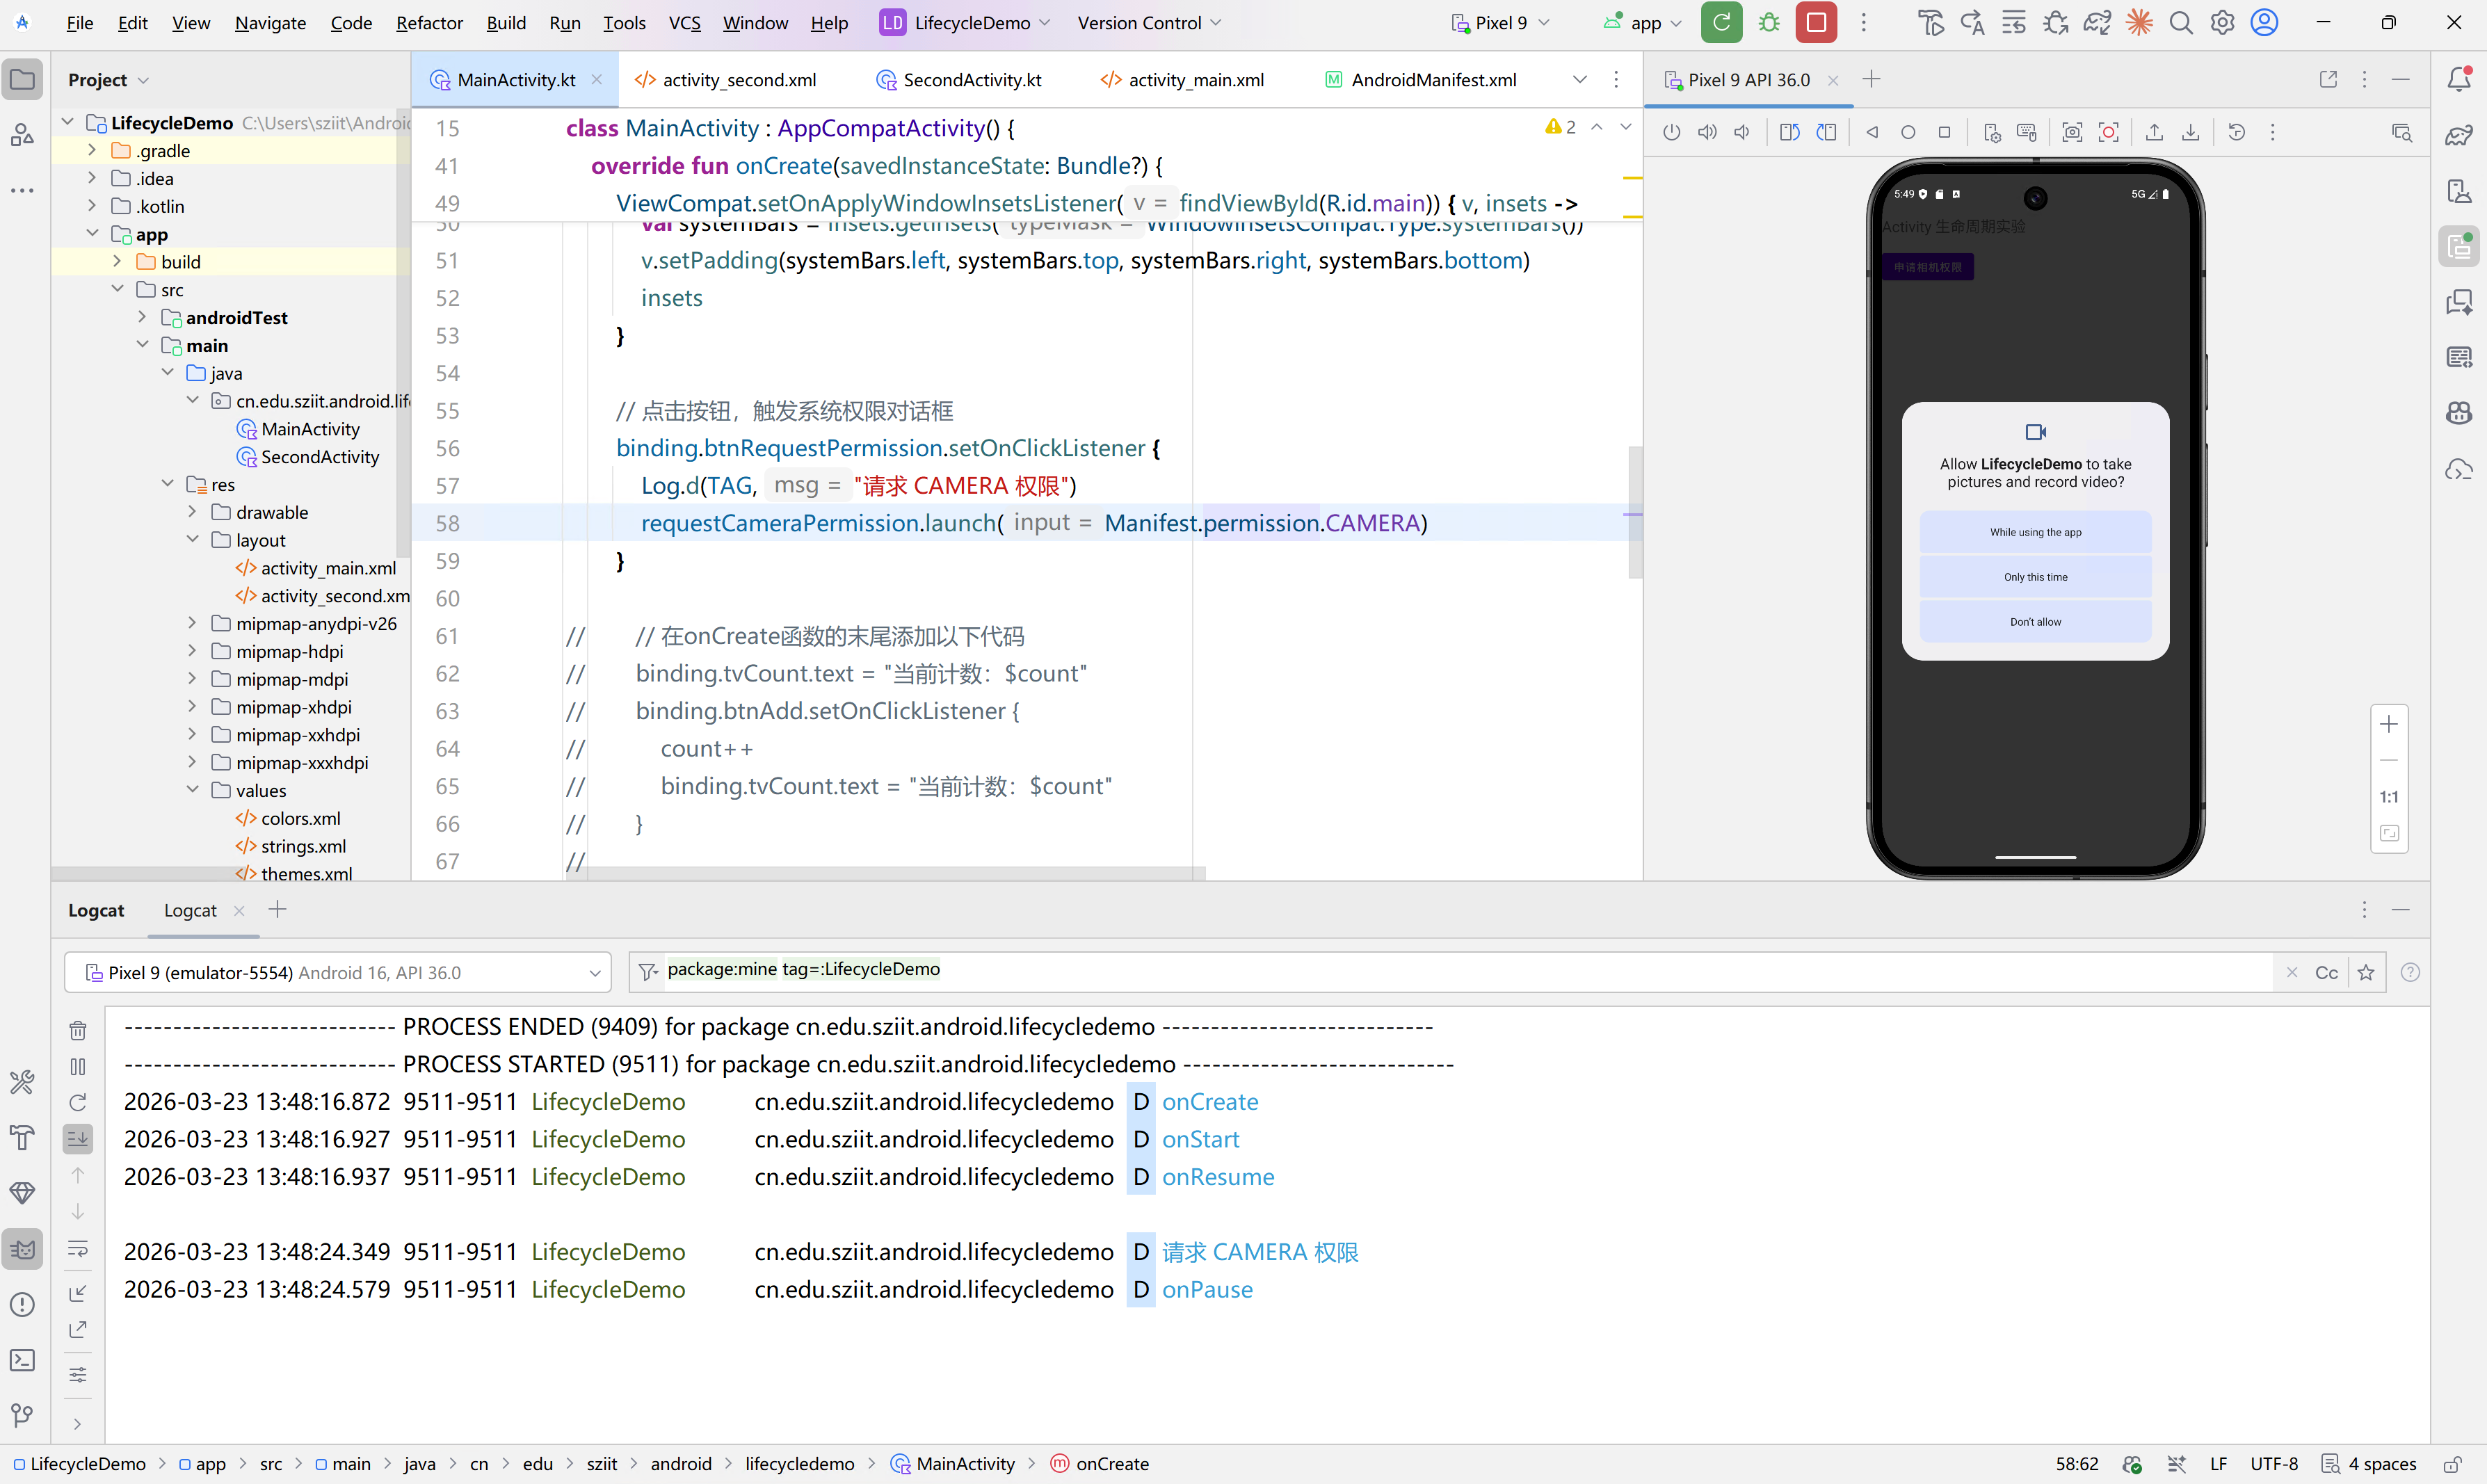Toggle soft-wrap in logcat panel

(78, 1249)
